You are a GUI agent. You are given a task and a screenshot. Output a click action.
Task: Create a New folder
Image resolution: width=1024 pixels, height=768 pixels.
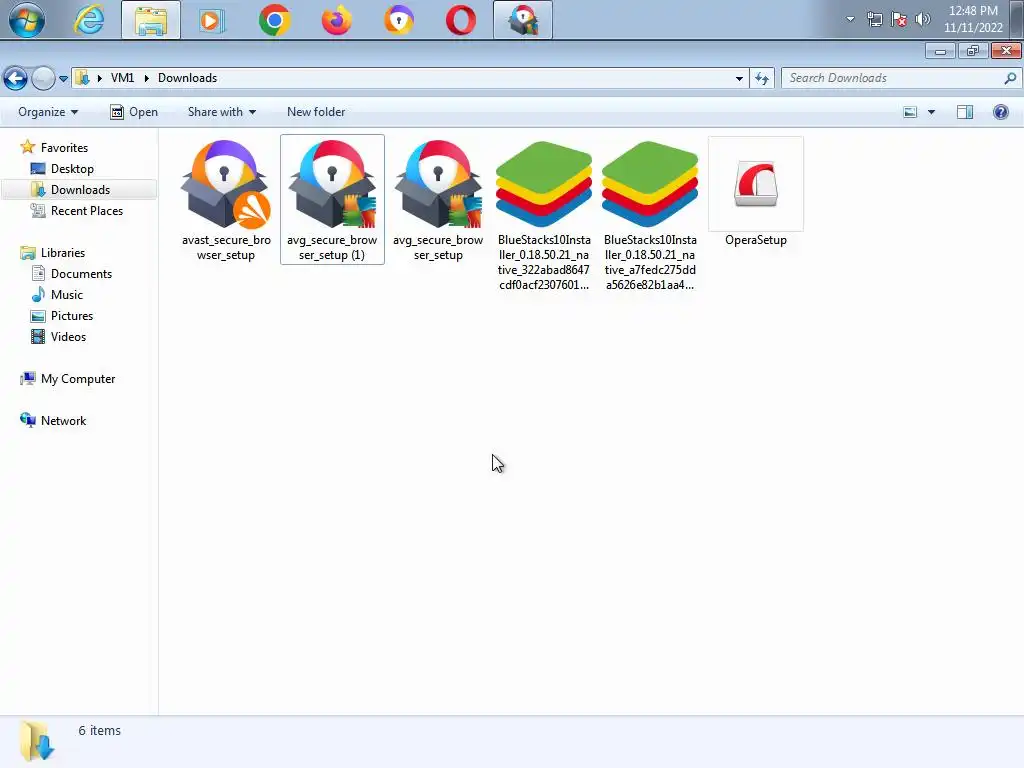click(316, 112)
